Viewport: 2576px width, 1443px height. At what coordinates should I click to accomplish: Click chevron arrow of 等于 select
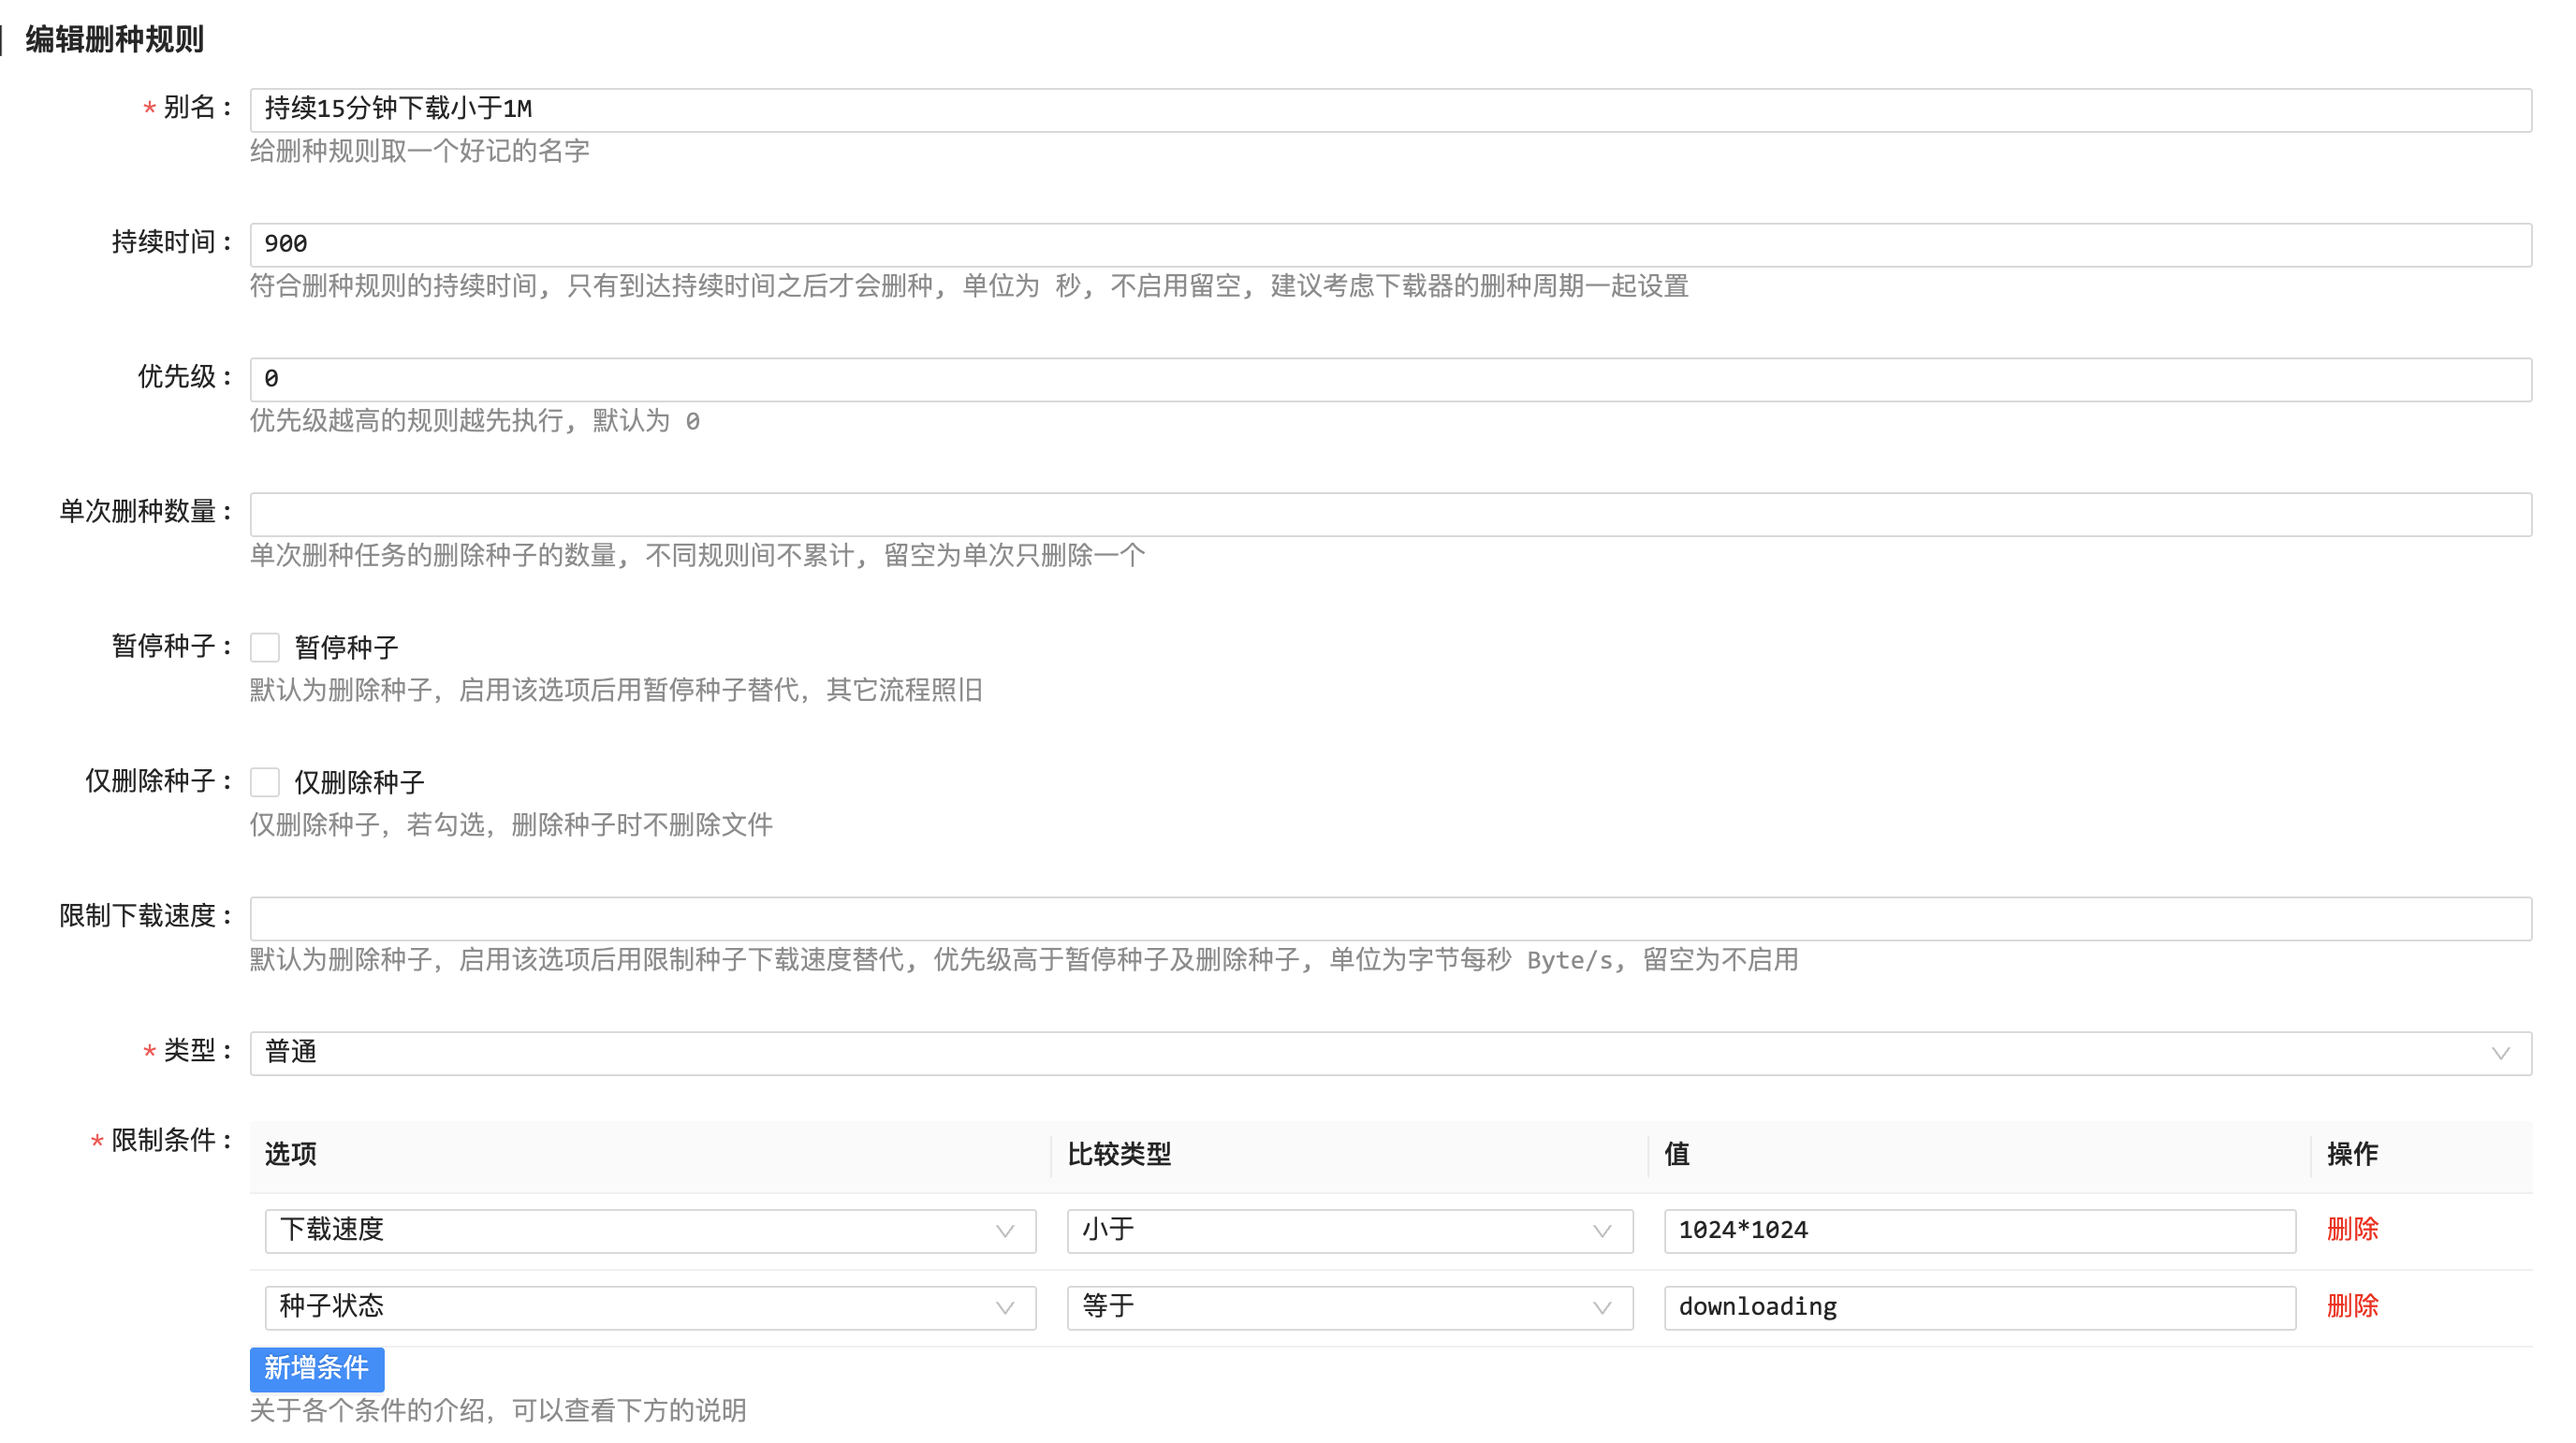coord(1602,1308)
